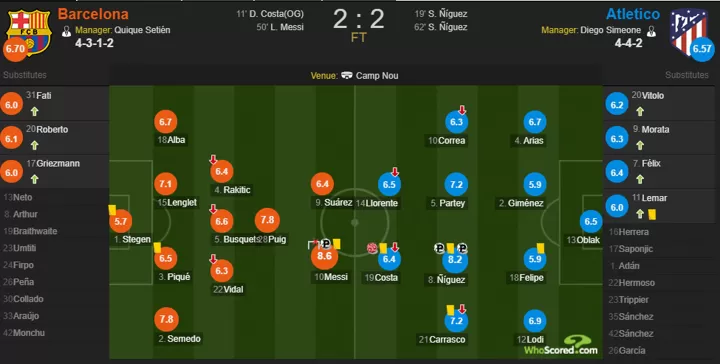Click the substitution arrow above Rakitic

point(213,160)
